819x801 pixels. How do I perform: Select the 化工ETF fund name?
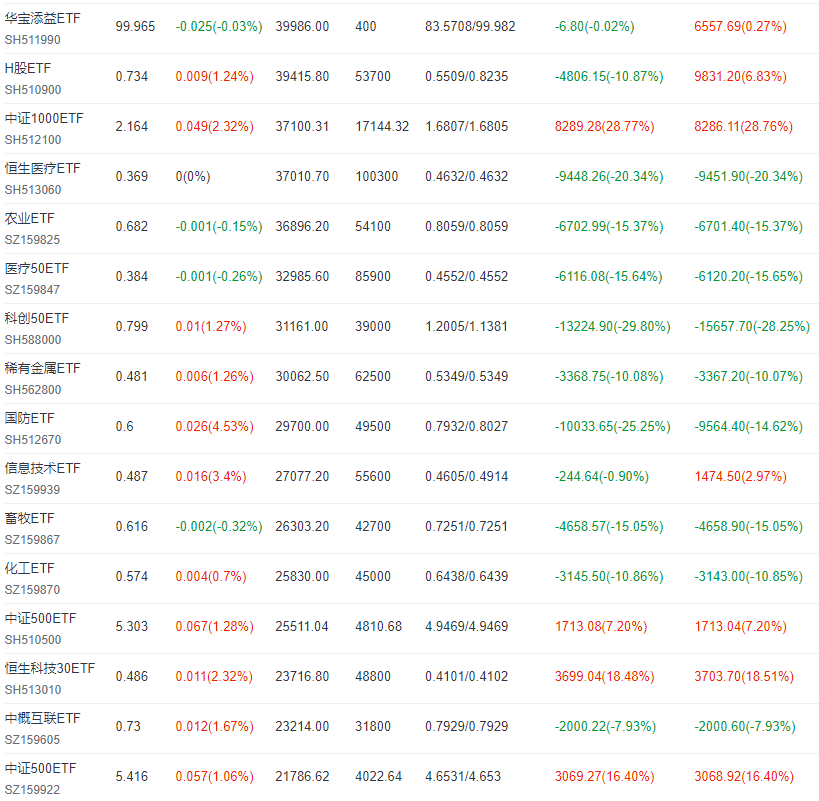(x=29, y=569)
